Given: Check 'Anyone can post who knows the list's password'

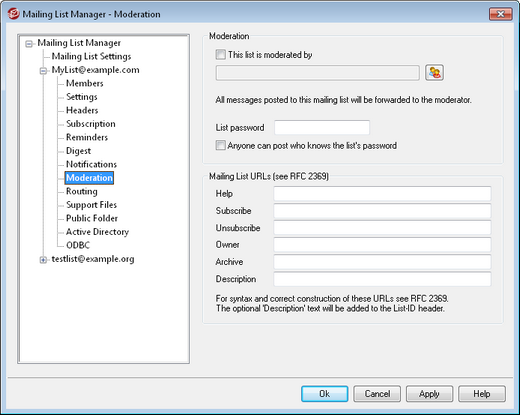Looking at the screenshot, I should point(220,145).
